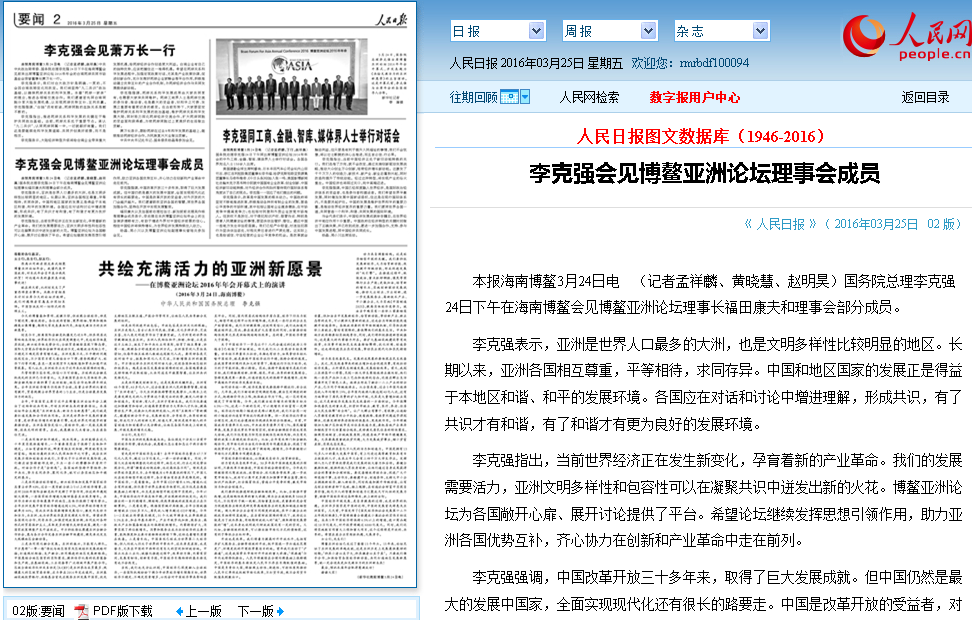The width and height of the screenshot is (972, 620).
Task: Click the 《人民日报》(2016年03月25日 02版) source line
Action: (x=852, y=224)
